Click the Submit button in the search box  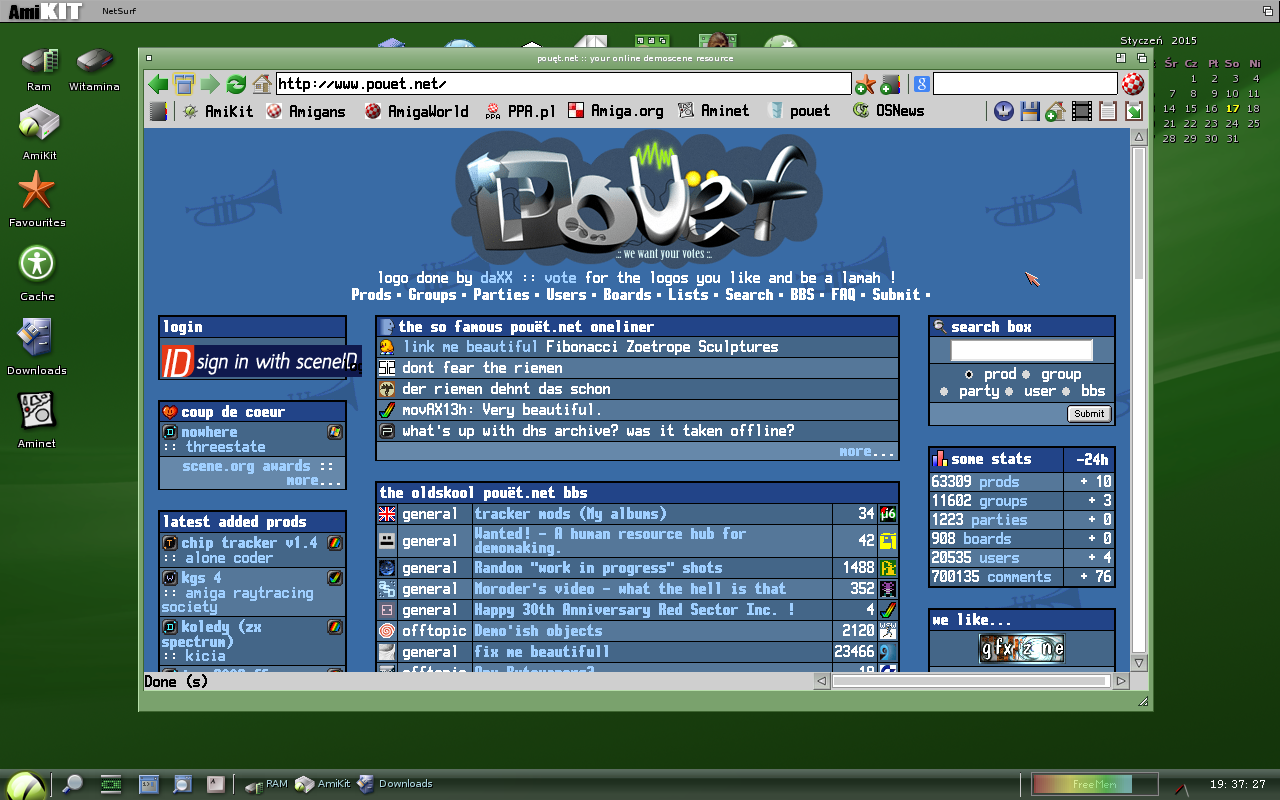pyautogui.click(x=1089, y=413)
